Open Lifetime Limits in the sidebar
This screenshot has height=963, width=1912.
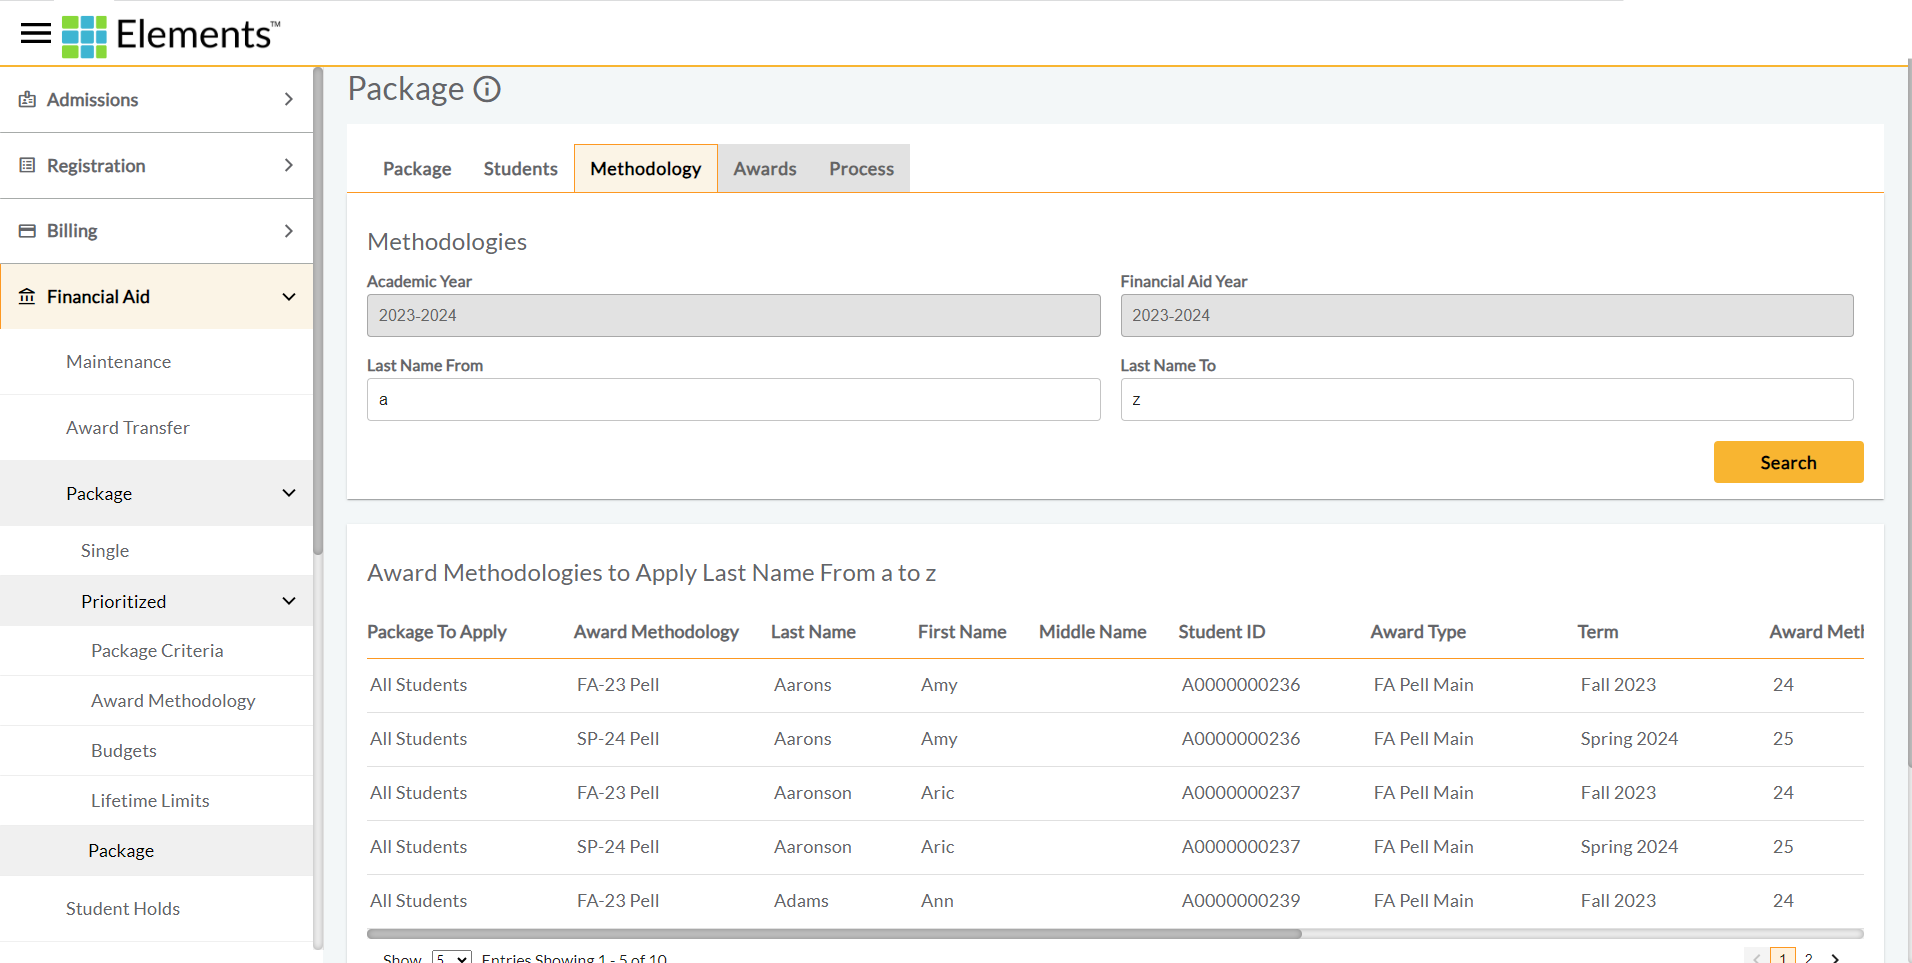(150, 801)
